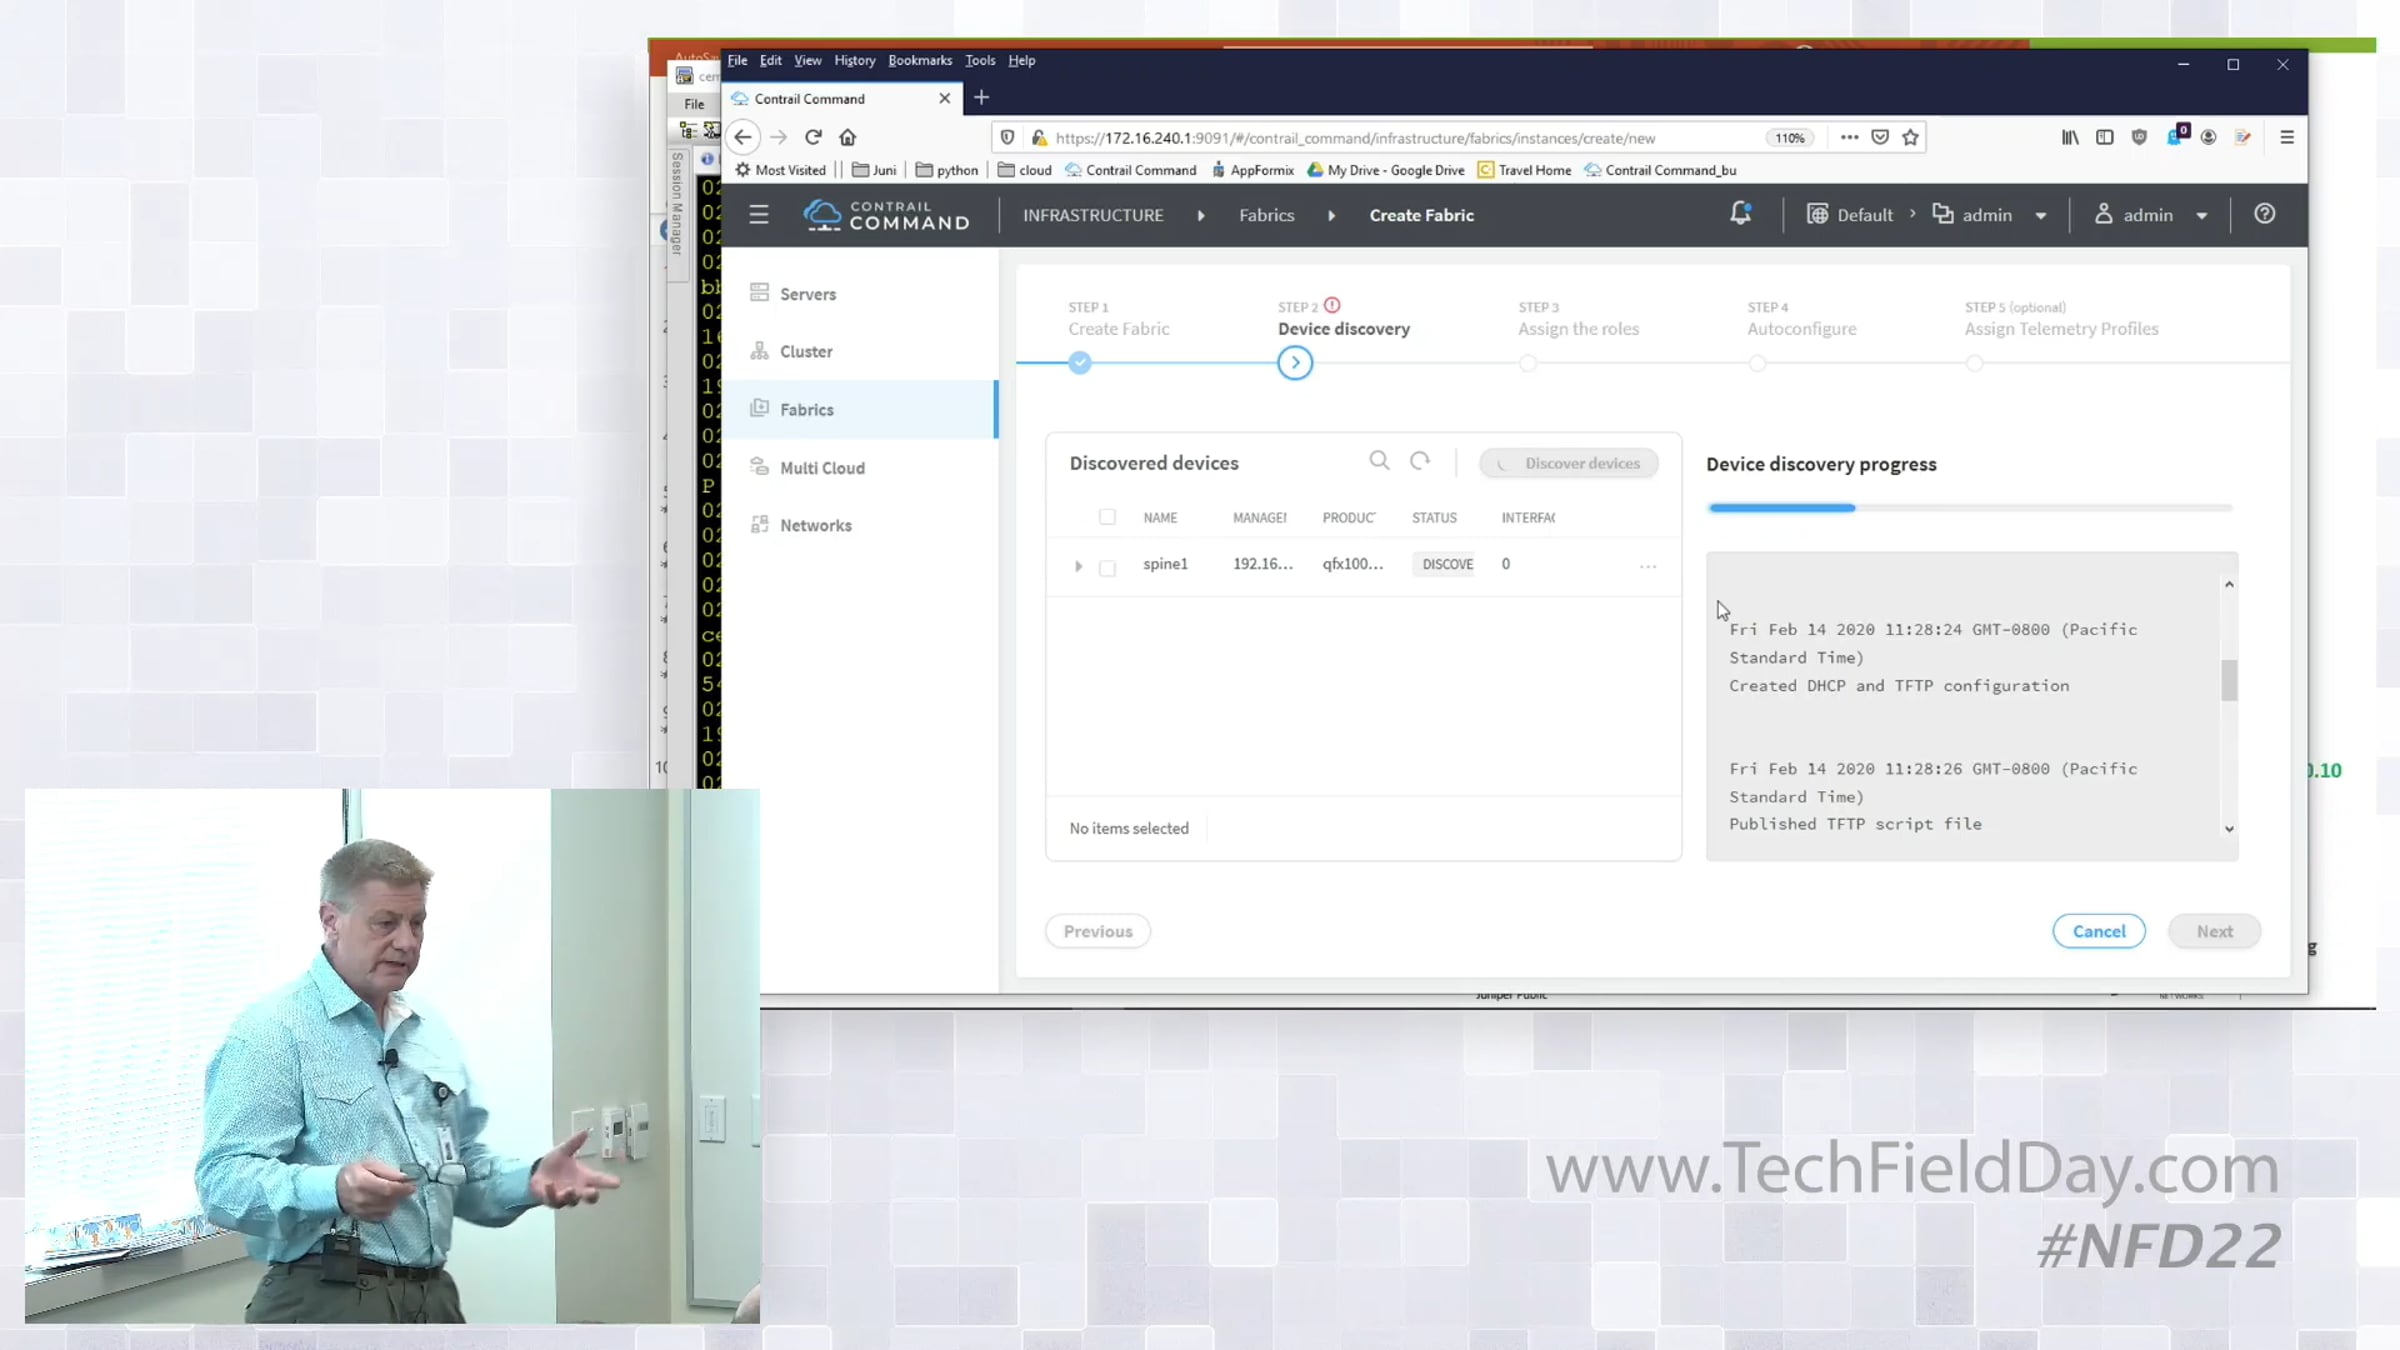The height and width of the screenshot is (1350, 2400).
Task: Click the Next button
Action: coord(2215,931)
